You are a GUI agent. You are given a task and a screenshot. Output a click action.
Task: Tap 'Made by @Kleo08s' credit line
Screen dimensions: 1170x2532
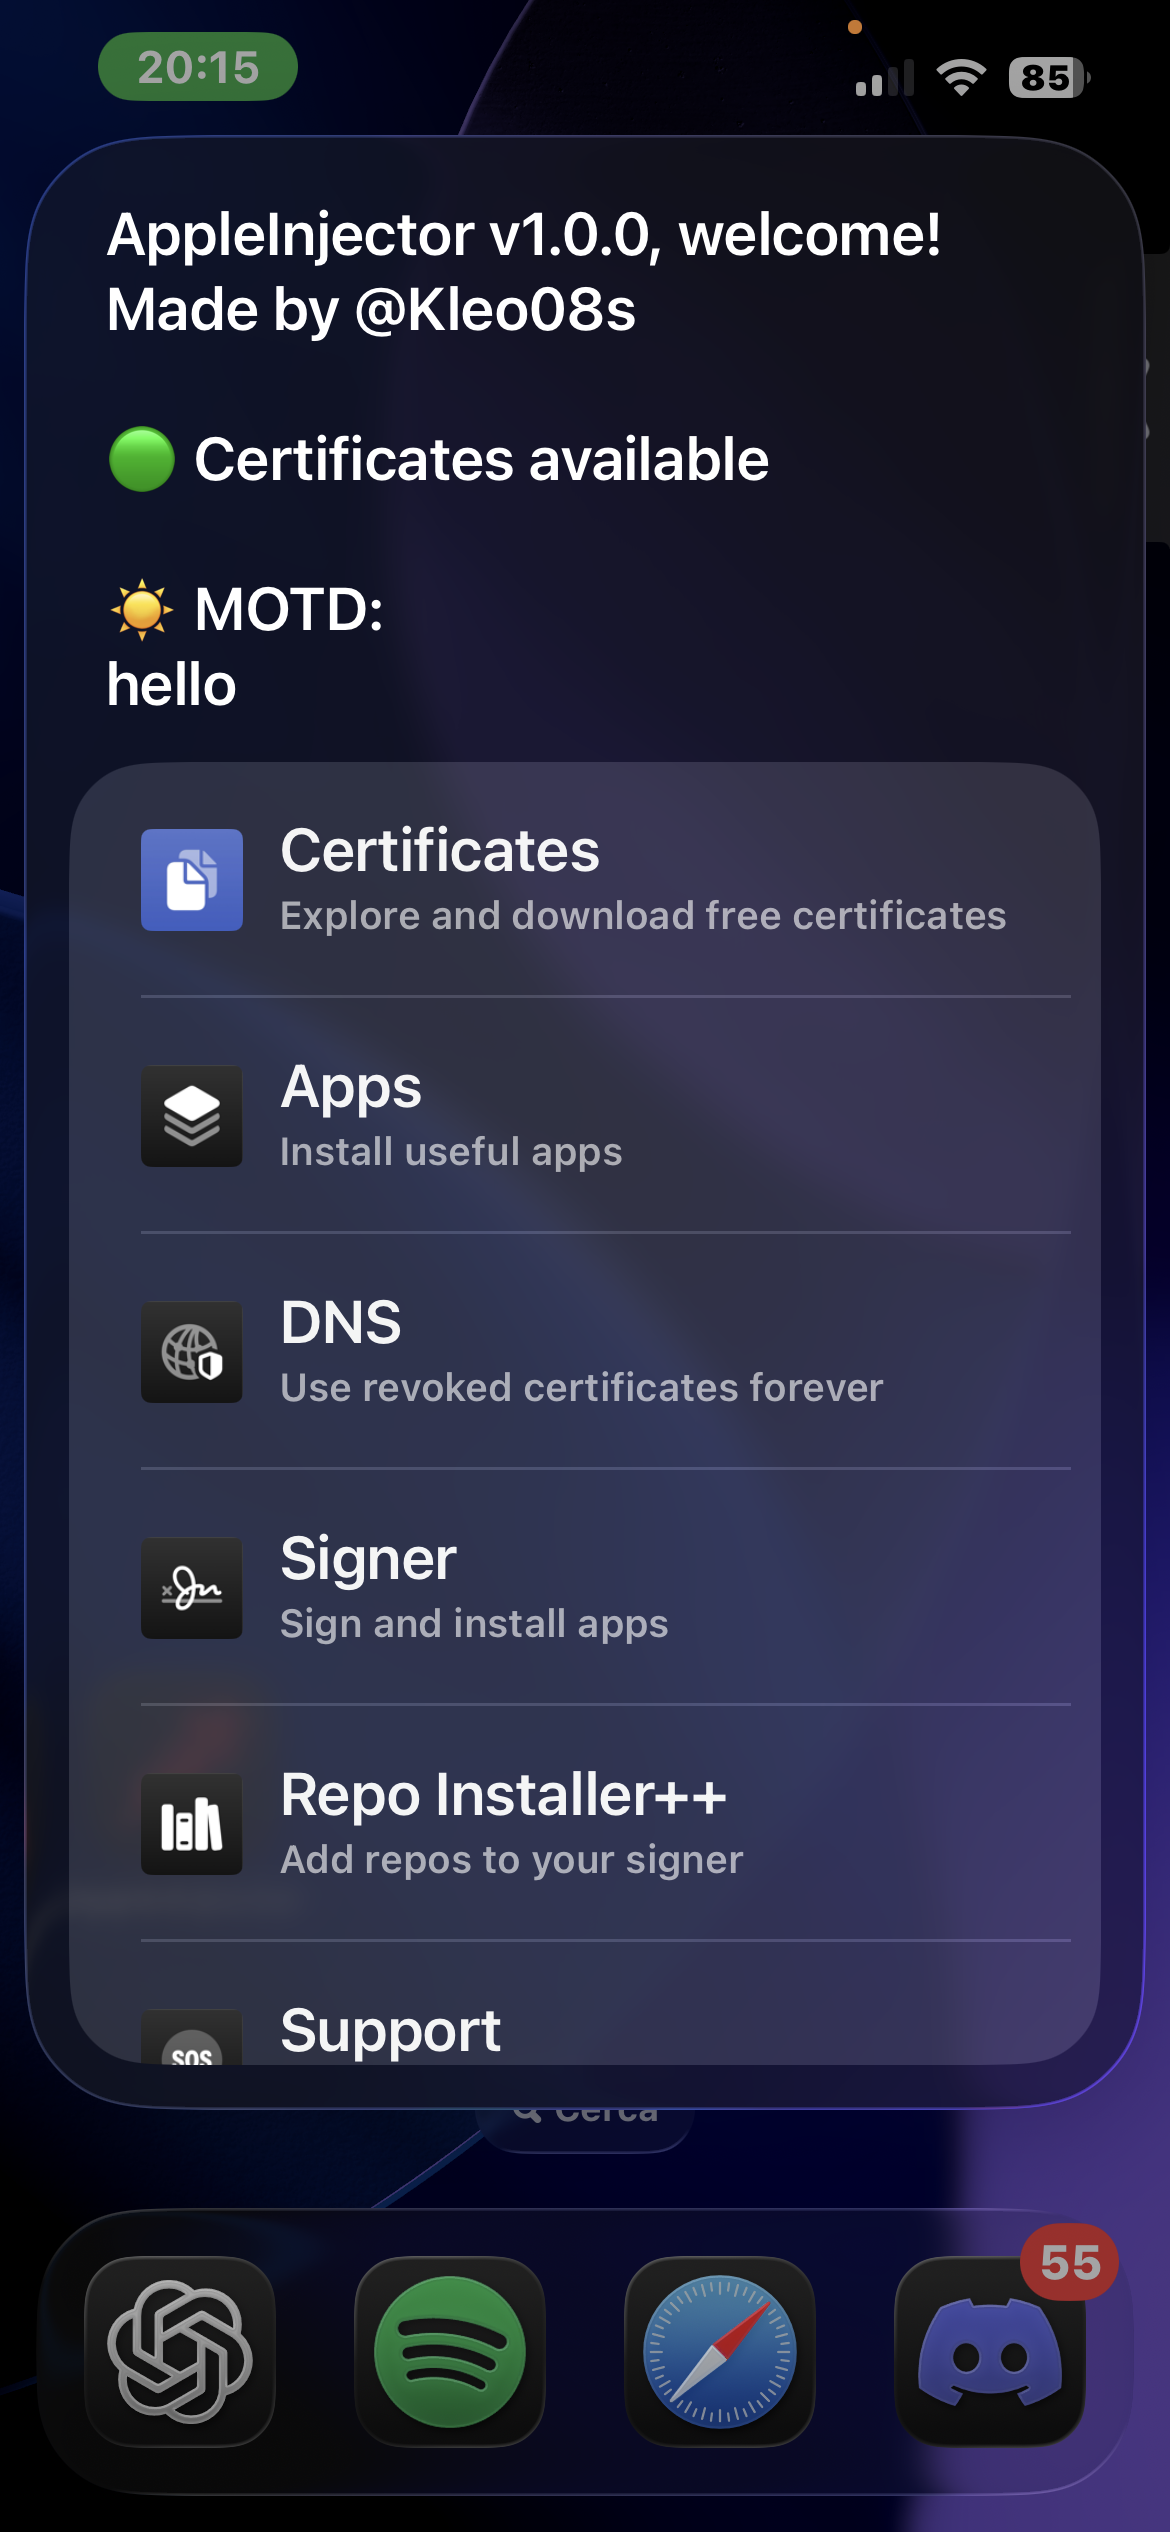point(371,310)
